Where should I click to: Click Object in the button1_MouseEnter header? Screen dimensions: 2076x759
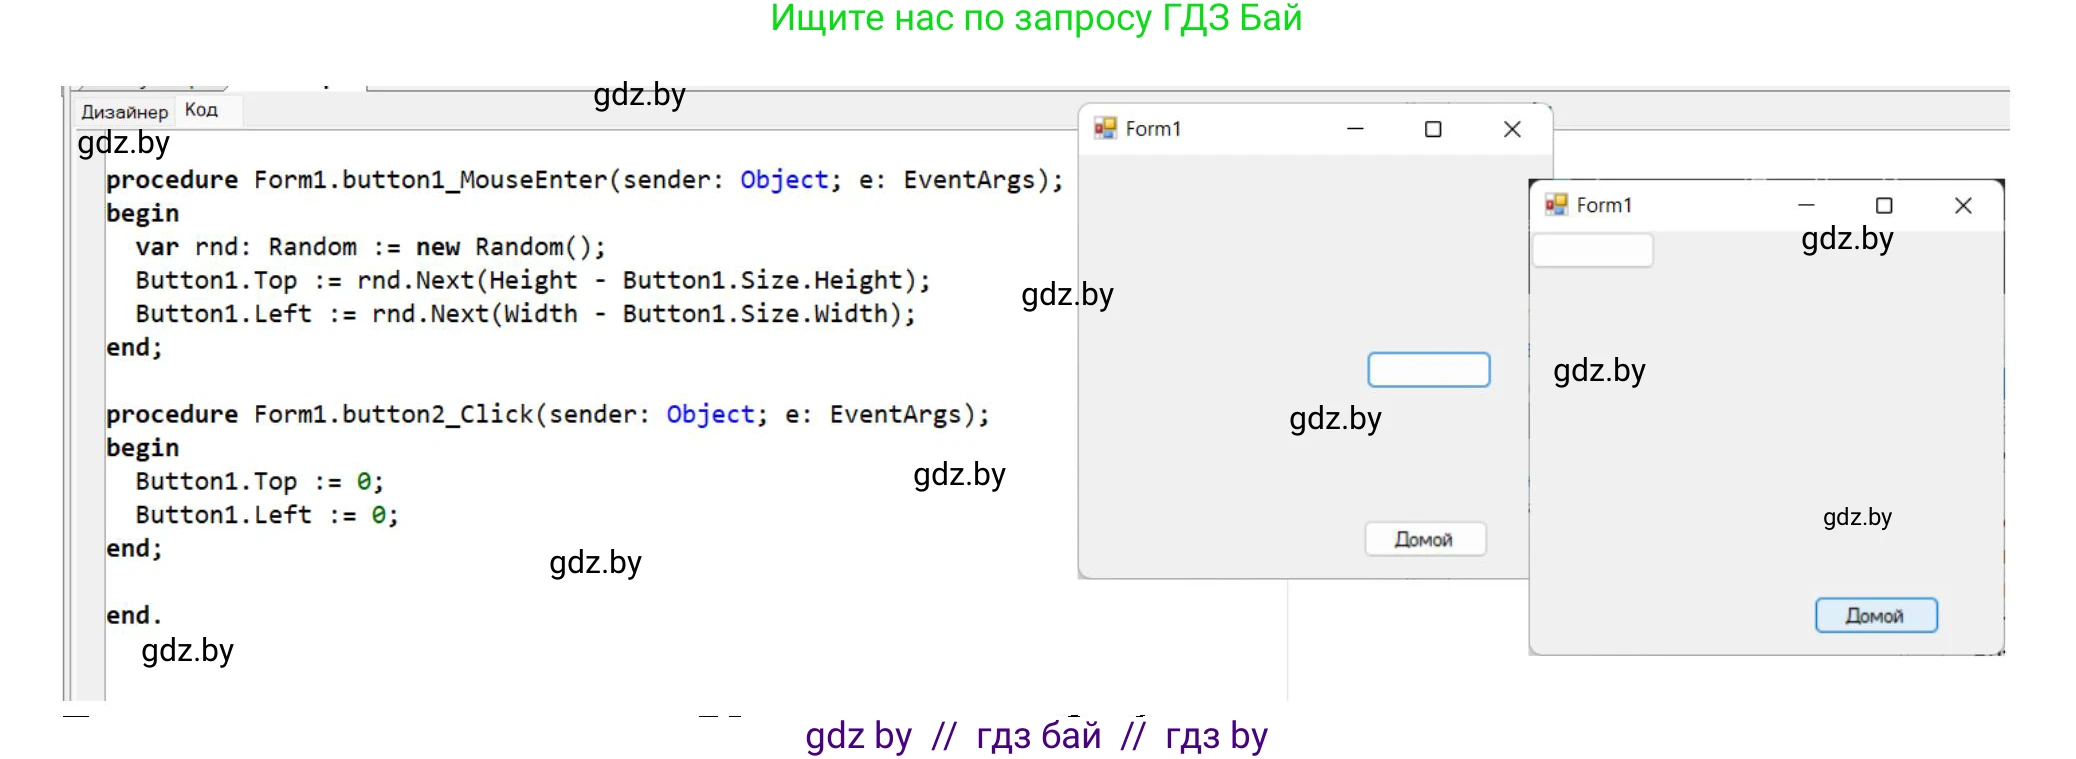(784, 180)
